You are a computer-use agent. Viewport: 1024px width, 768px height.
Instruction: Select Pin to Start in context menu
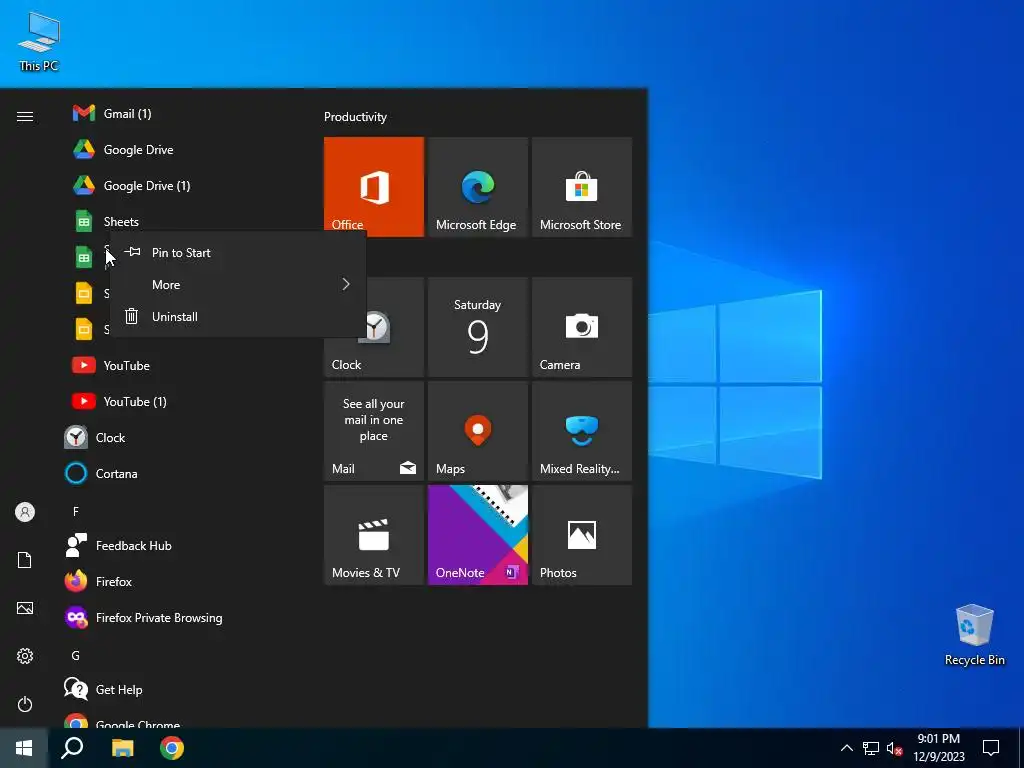(x=238, y=252)
